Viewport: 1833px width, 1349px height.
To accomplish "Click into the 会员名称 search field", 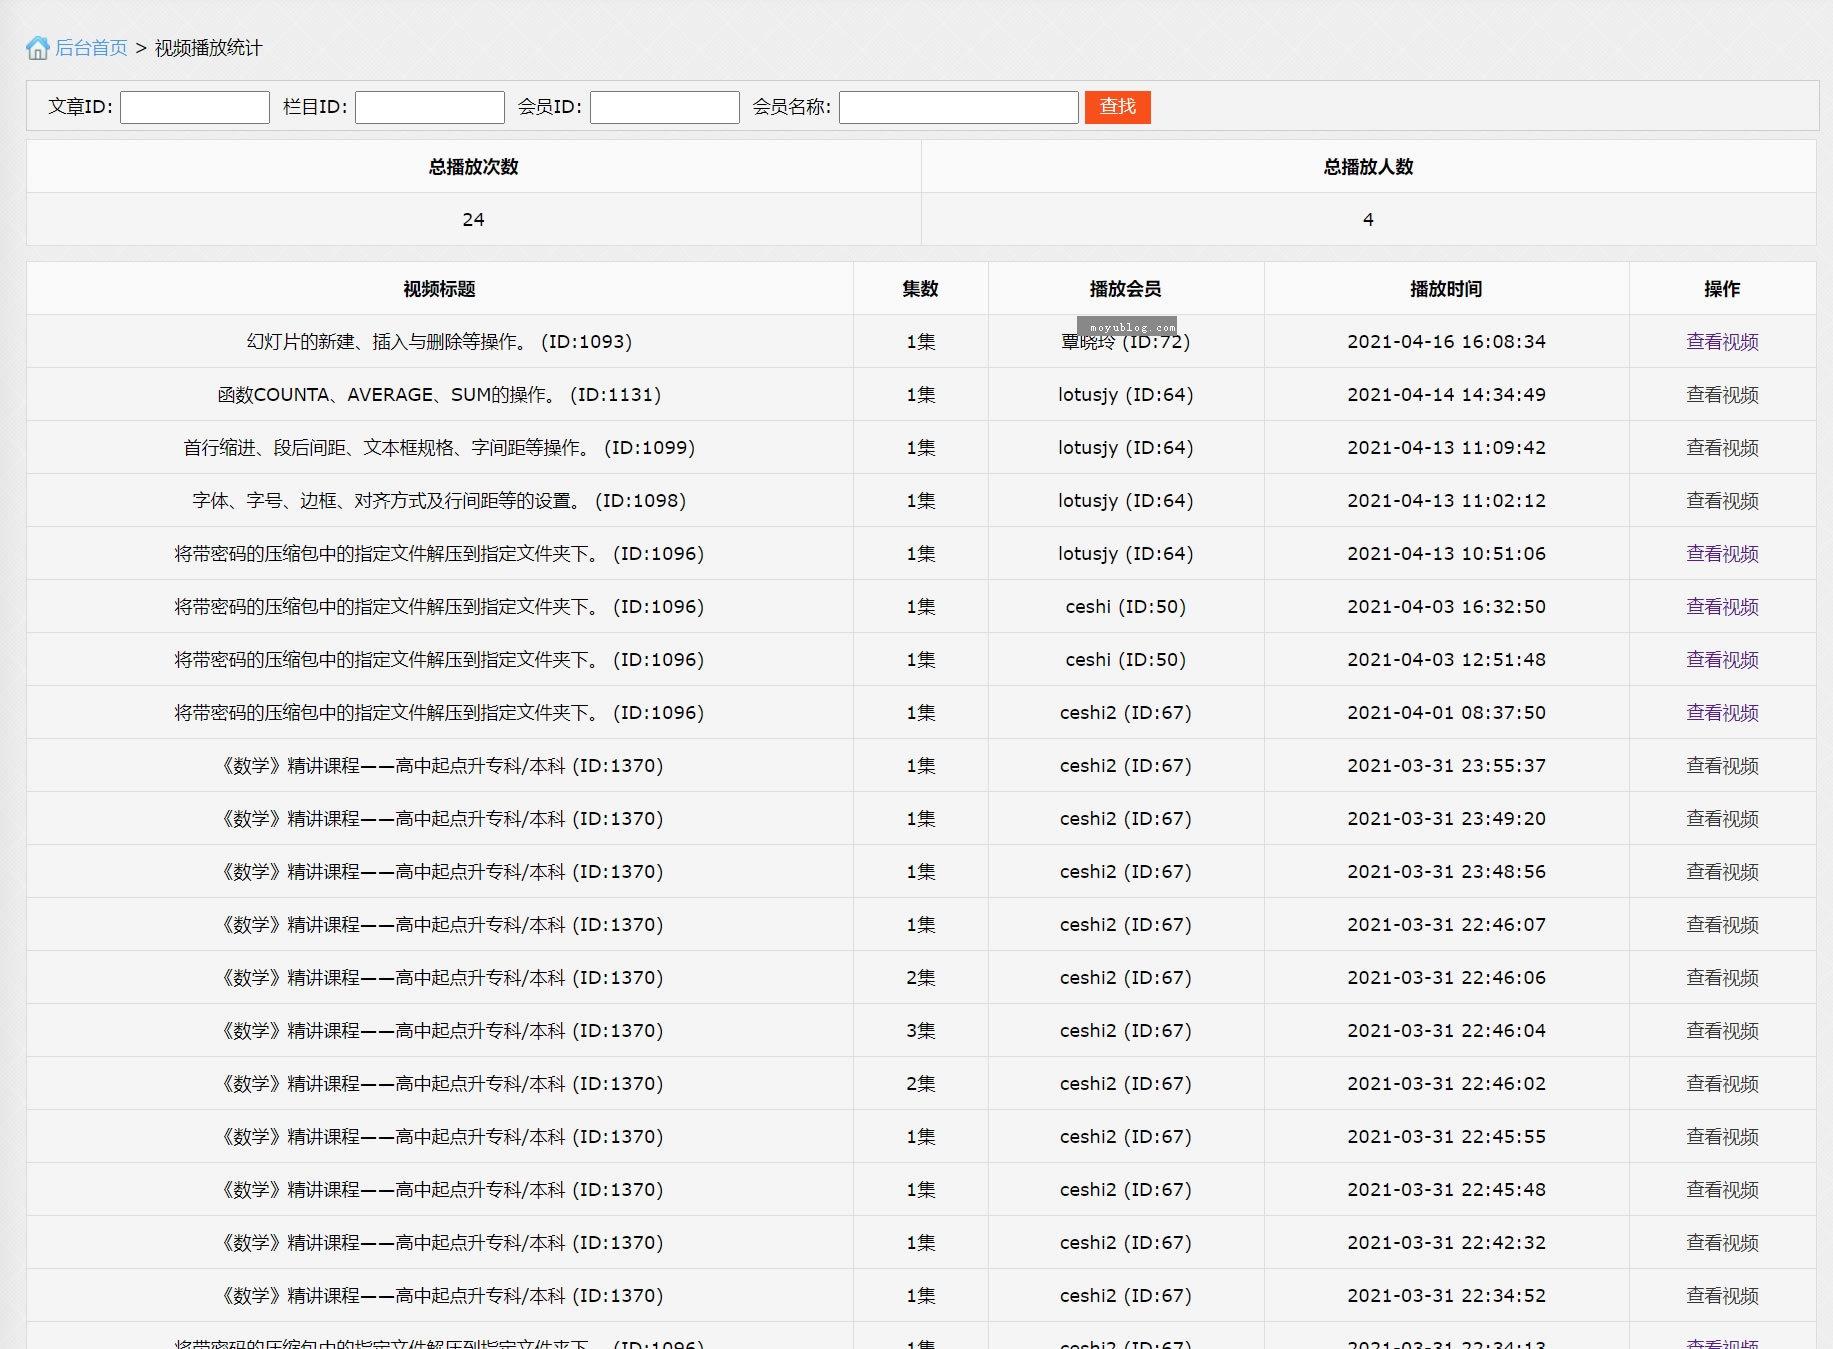I will 958,107.
